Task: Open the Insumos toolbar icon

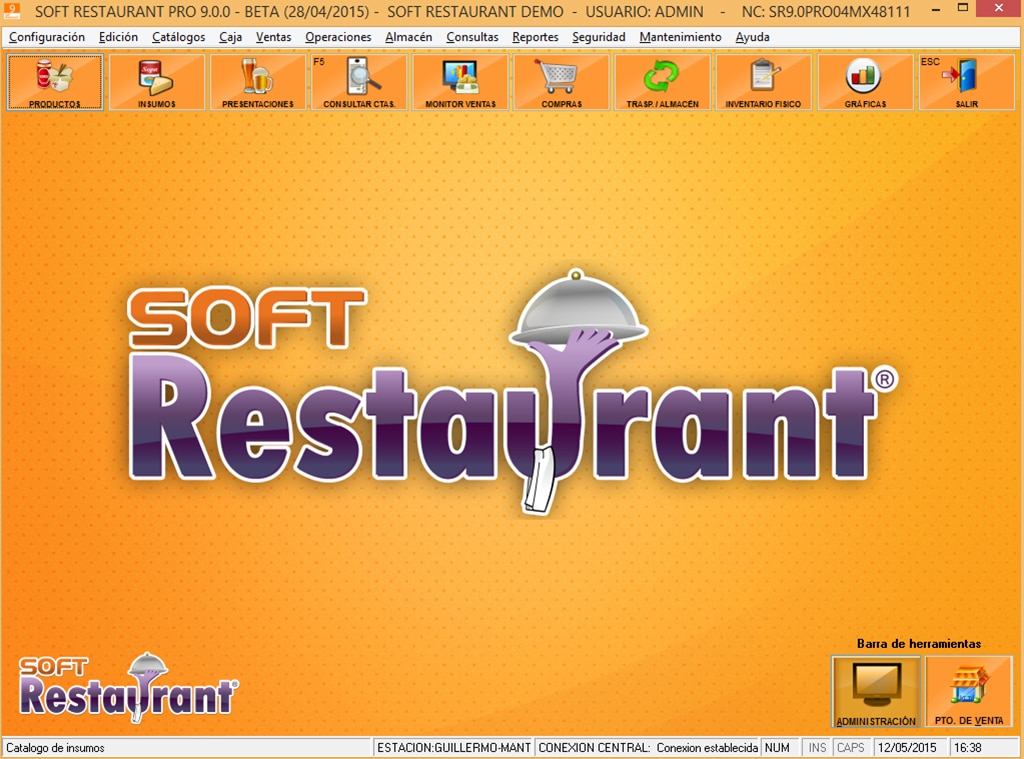Action: click(x=157, y=82)
